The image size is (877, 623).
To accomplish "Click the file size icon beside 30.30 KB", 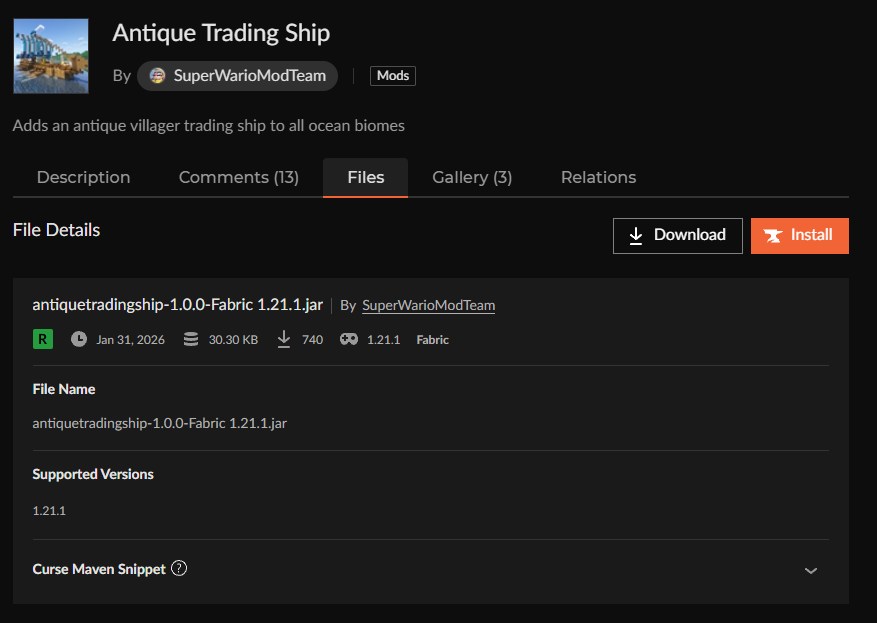I will point(190,339).
